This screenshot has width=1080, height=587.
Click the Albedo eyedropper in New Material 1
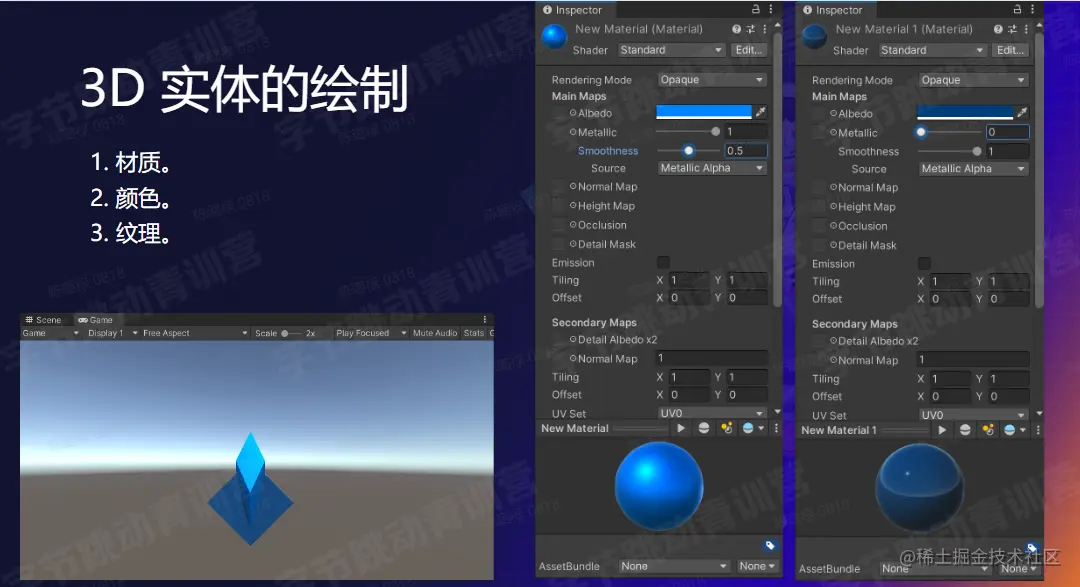[1022, 112]
